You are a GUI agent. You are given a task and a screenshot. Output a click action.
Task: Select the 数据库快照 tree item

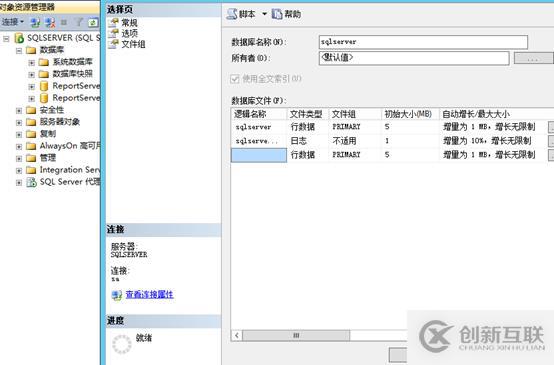[72, 74]
